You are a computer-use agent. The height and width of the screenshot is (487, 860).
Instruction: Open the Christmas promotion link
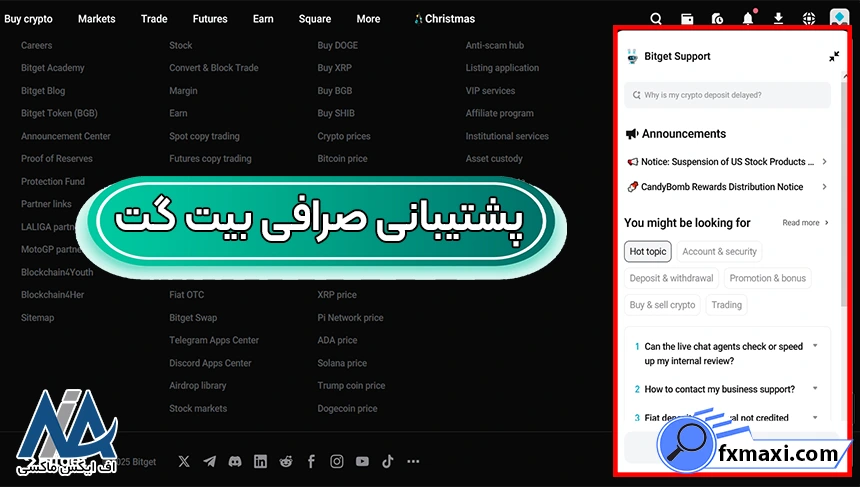tap(444, 19)
